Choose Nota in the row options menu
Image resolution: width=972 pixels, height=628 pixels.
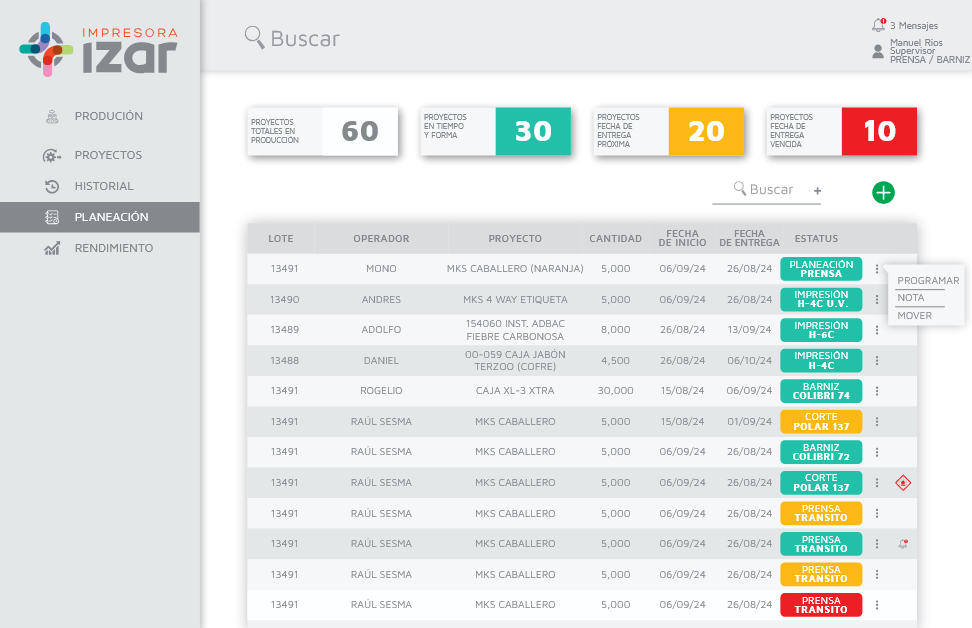[911, 298]
